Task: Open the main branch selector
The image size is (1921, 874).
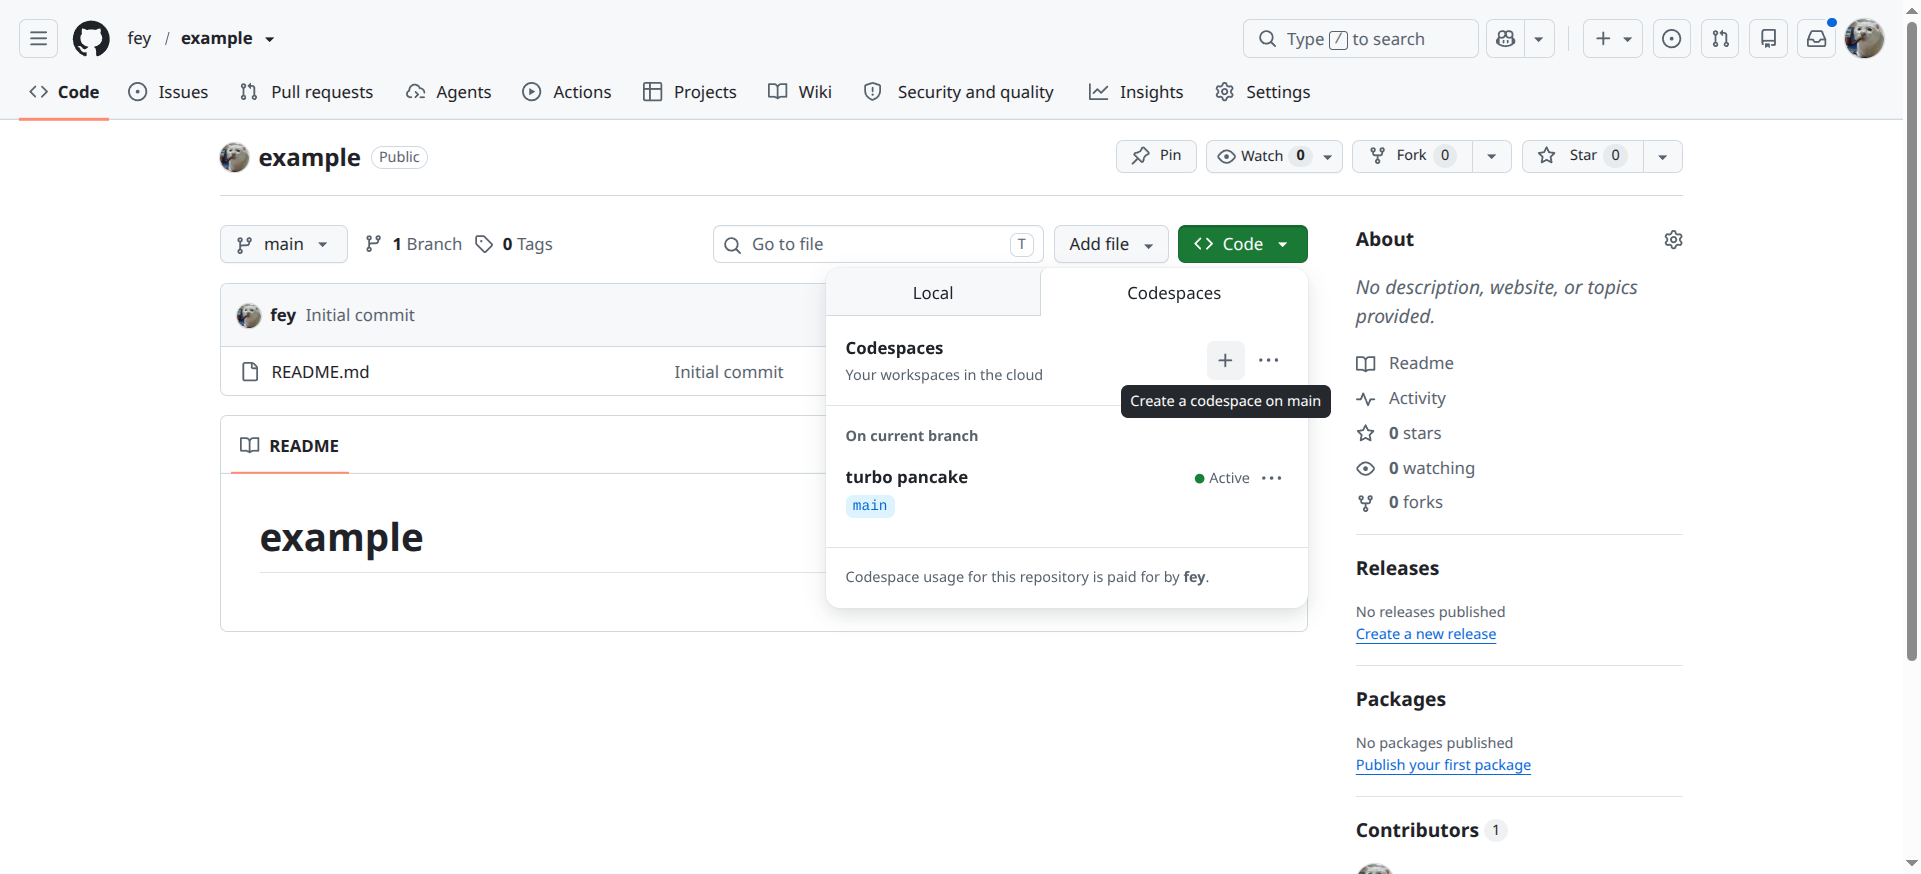Action: pyautogui.click(x=284, y=244)
